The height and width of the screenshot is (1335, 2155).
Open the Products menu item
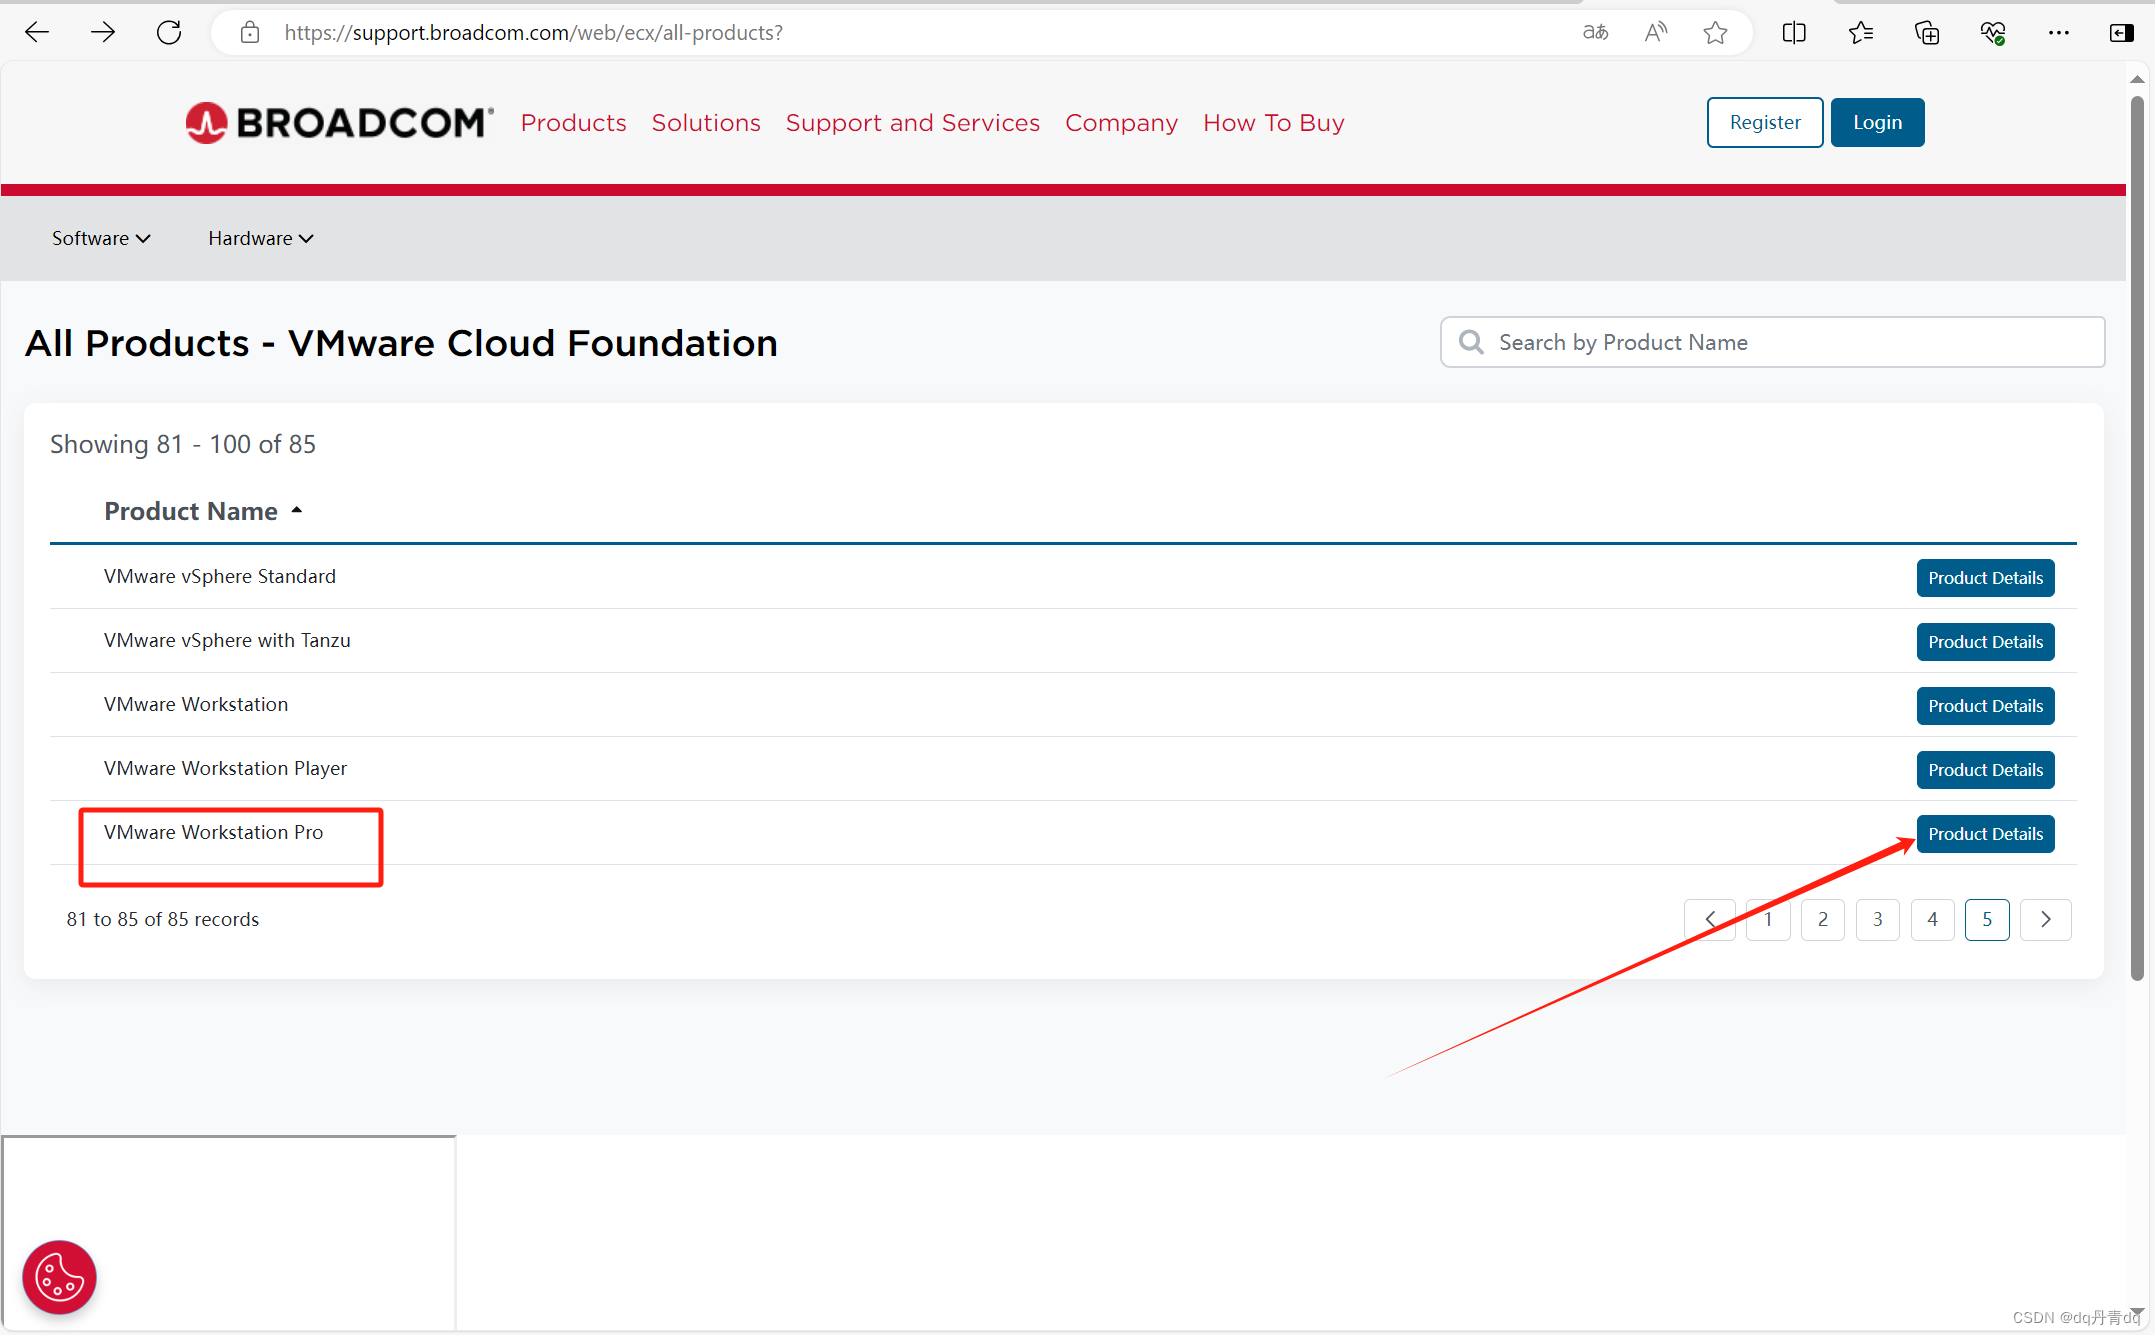click(573, 123)
